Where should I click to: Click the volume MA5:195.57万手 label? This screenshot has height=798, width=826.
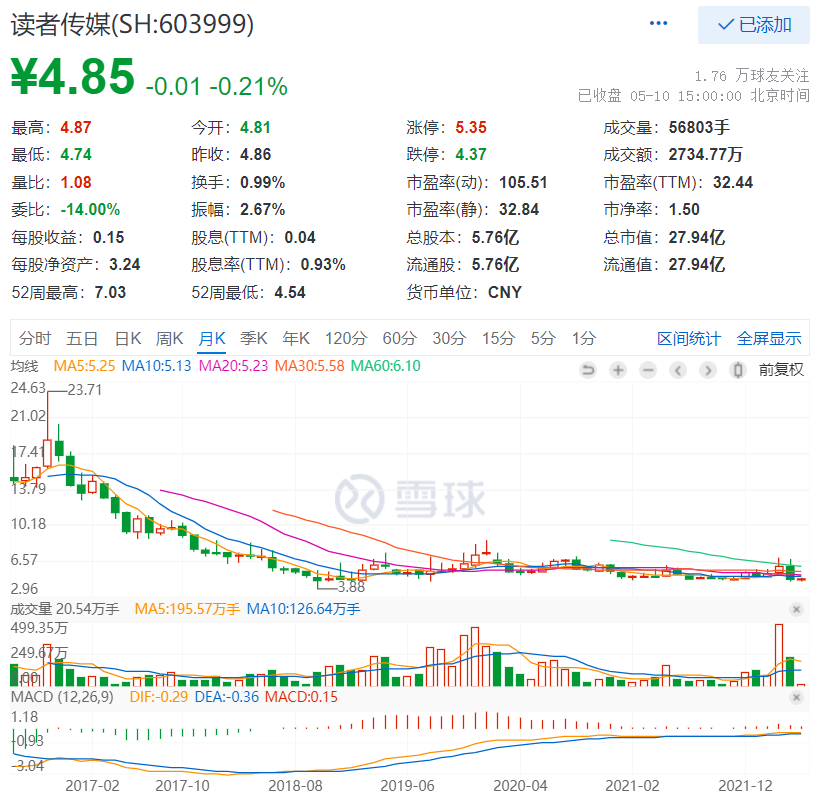[x=187, y=609]
